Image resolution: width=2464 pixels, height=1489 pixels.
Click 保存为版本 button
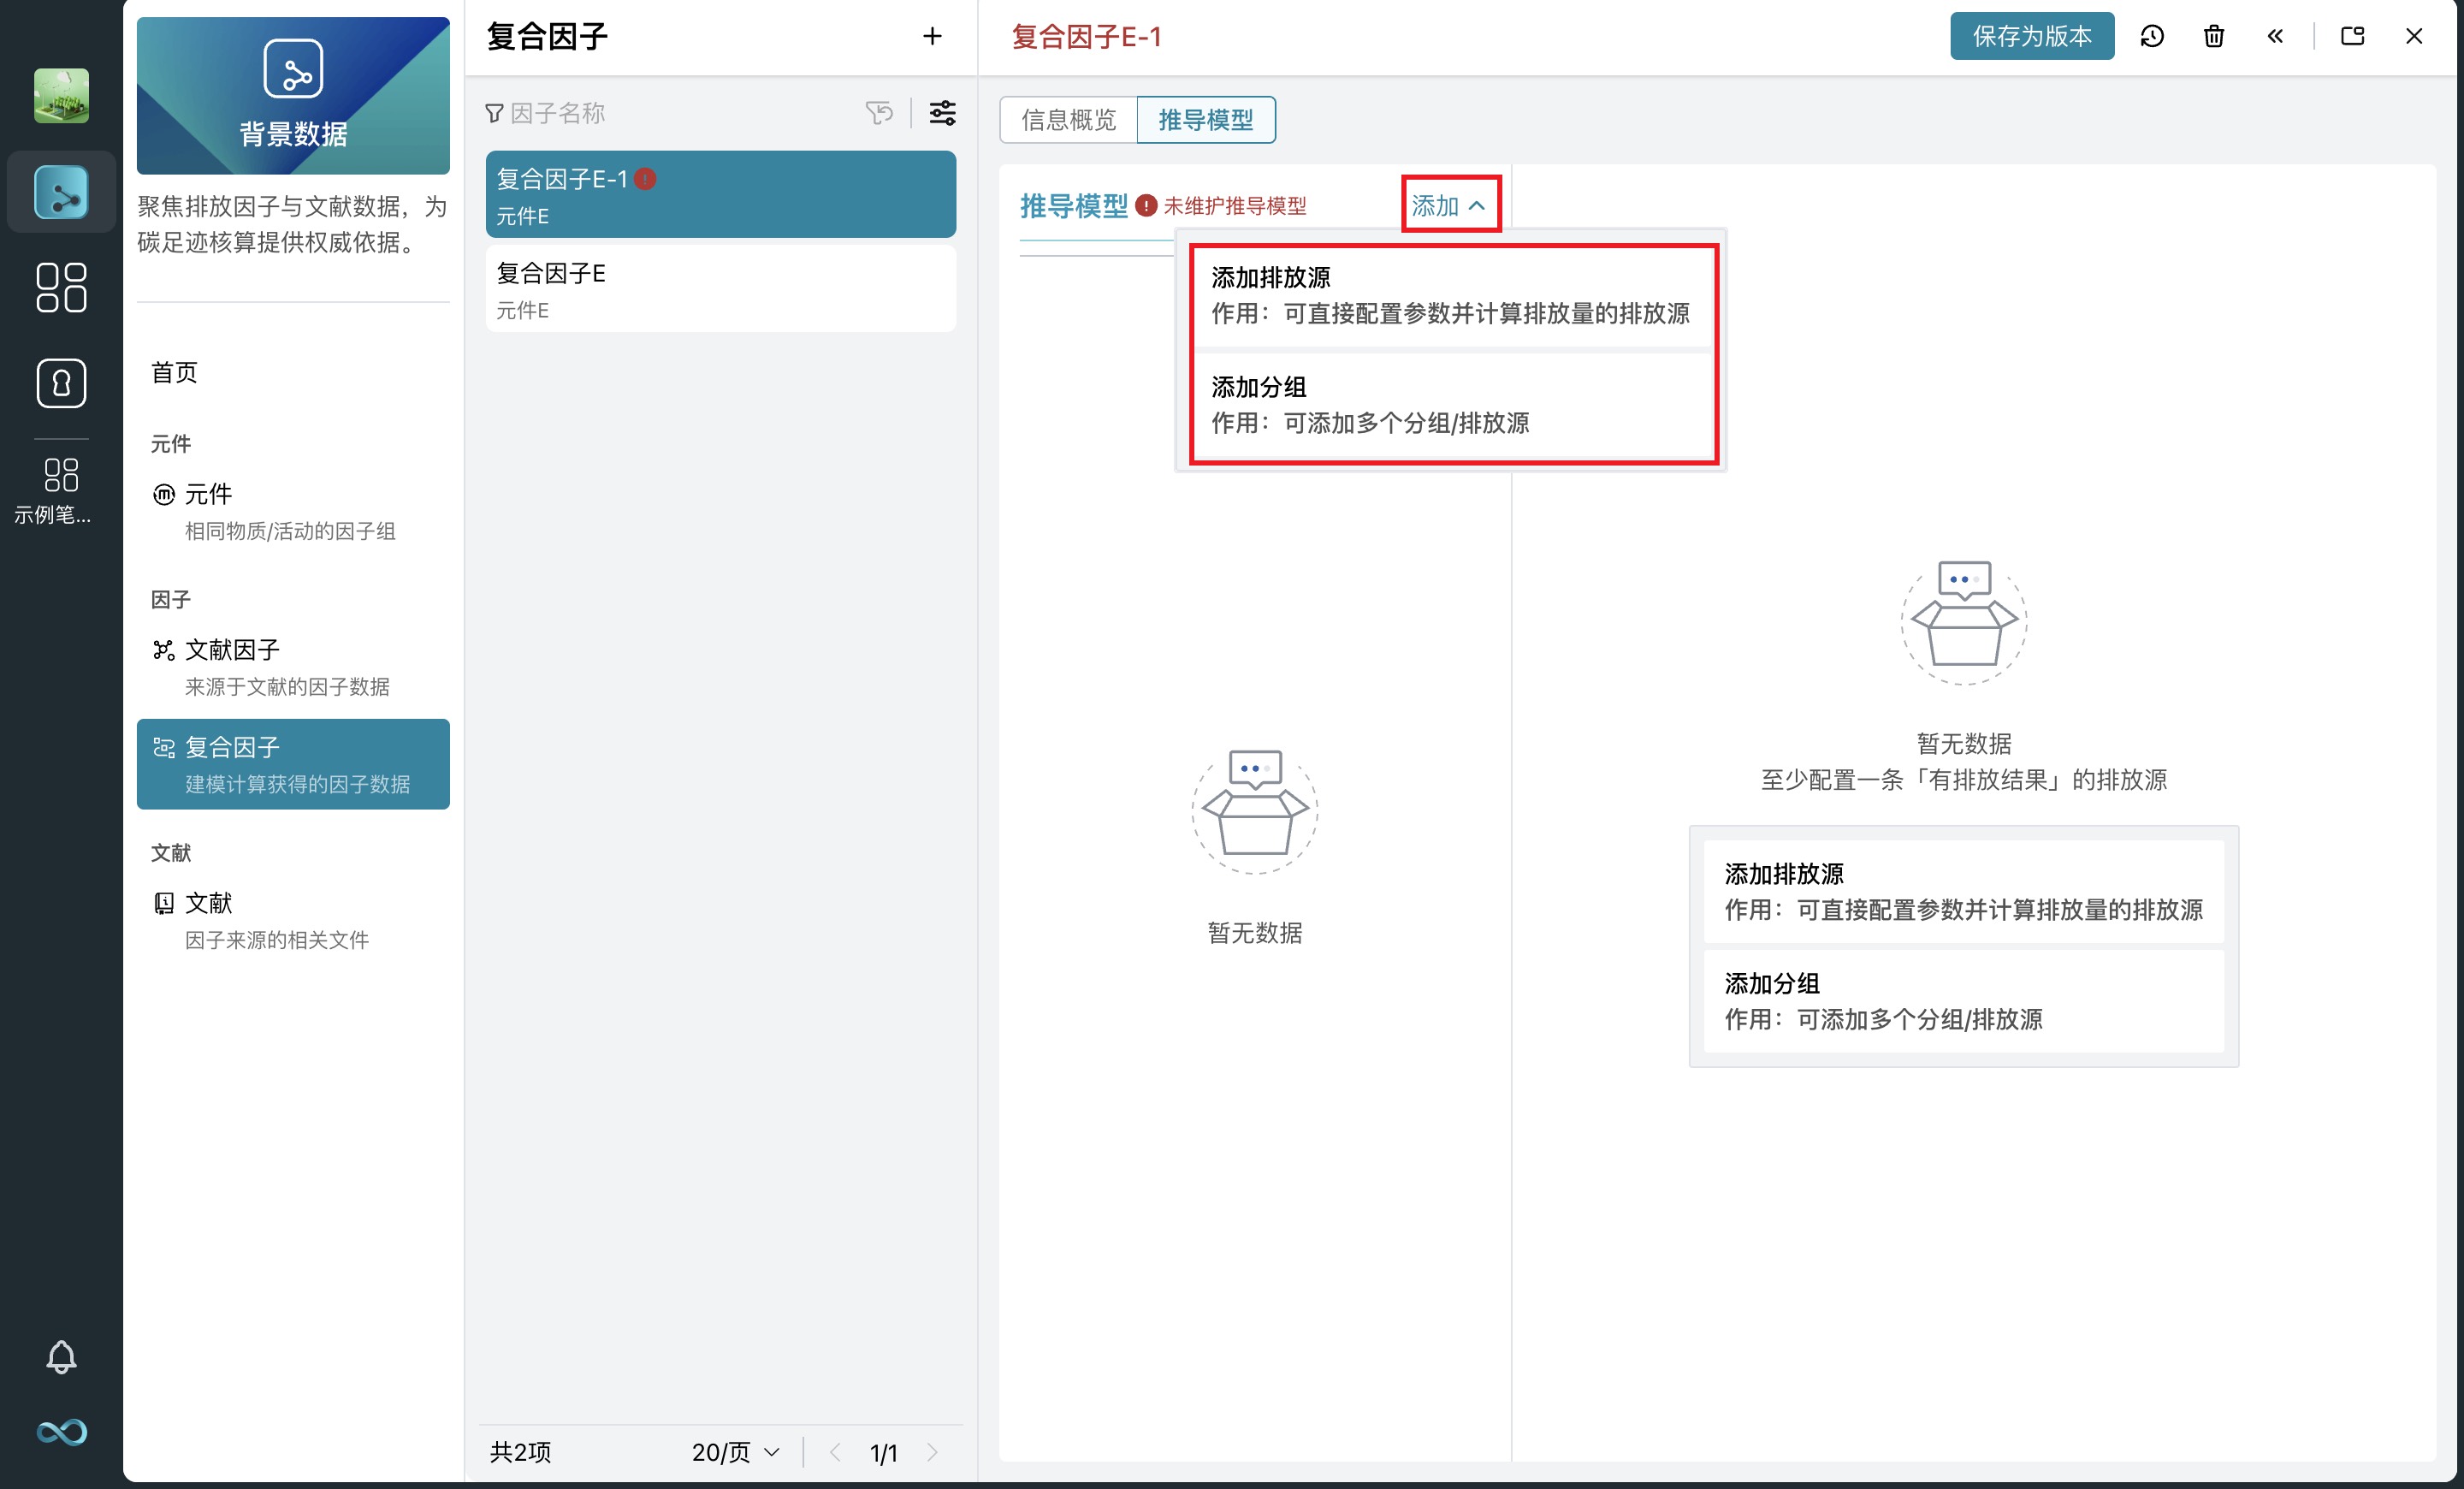(x=2031, y=37)
